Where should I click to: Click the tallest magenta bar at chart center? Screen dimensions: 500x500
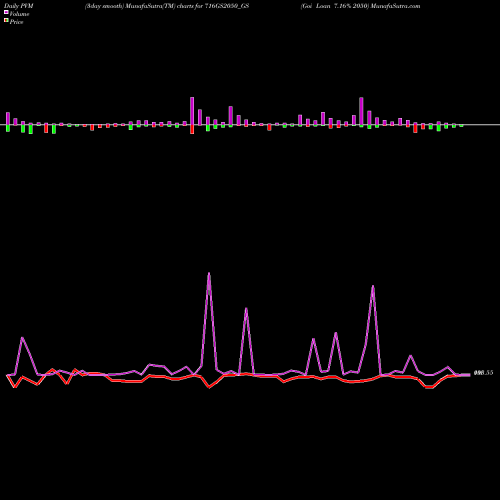(192, 111)
